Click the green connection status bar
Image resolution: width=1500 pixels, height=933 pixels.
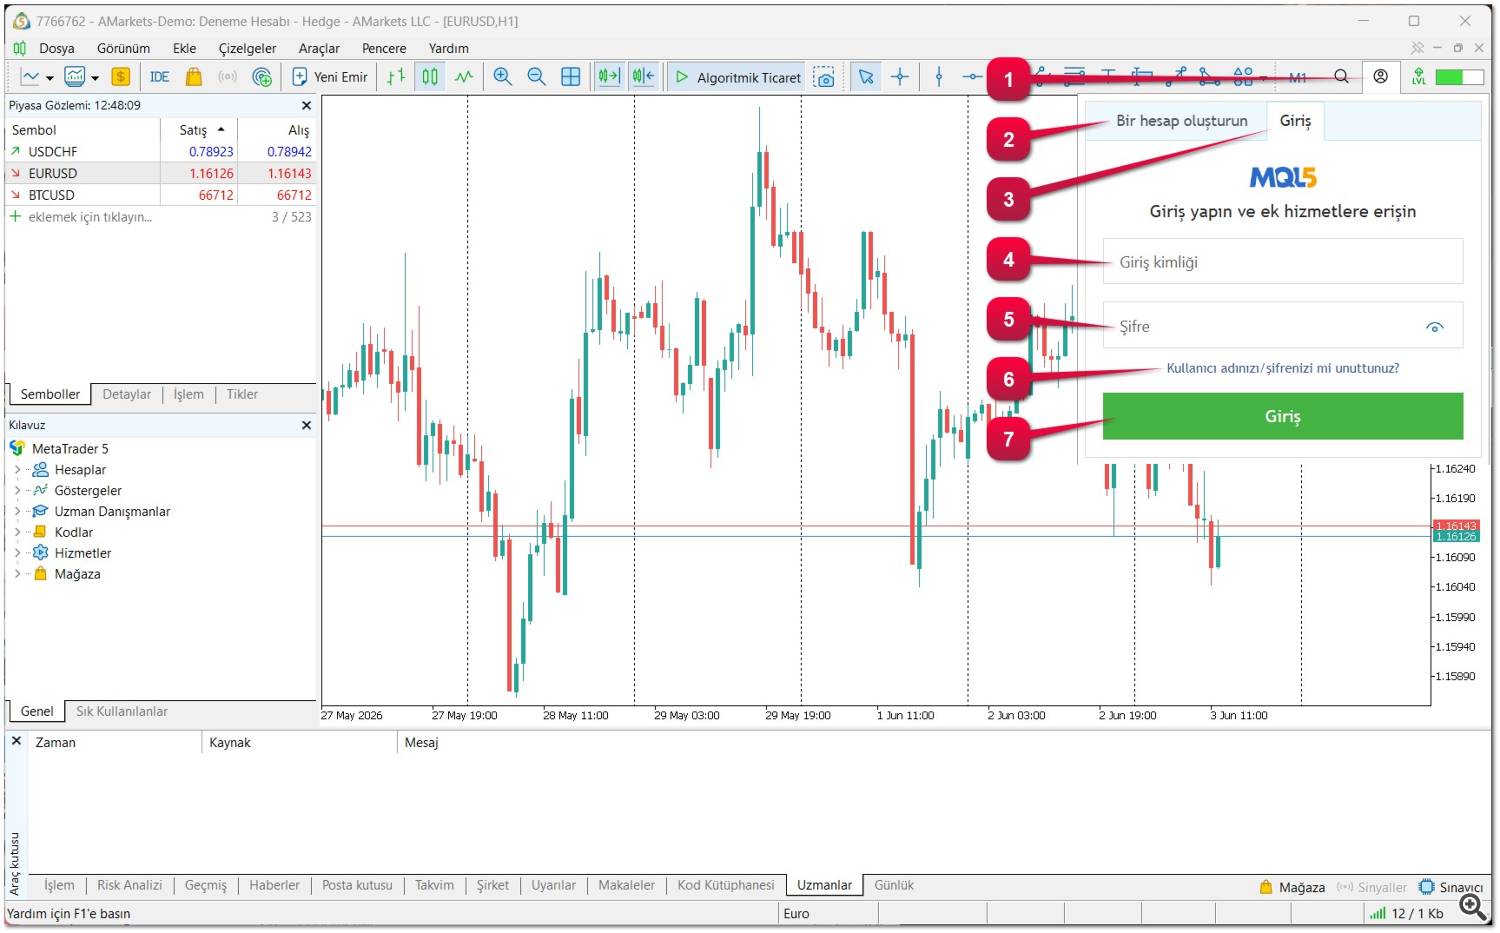(x=1459, y=77)
